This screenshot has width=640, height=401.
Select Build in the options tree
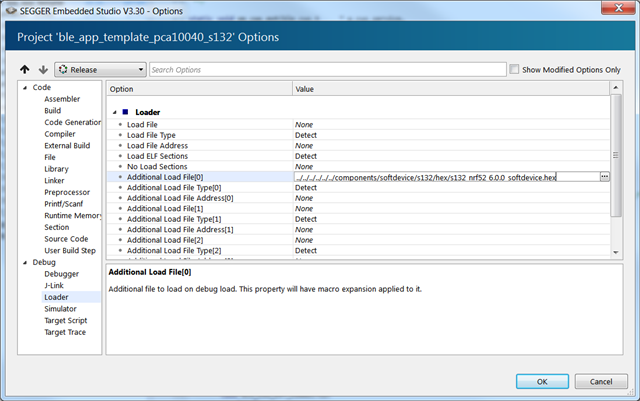click(53, 111)
